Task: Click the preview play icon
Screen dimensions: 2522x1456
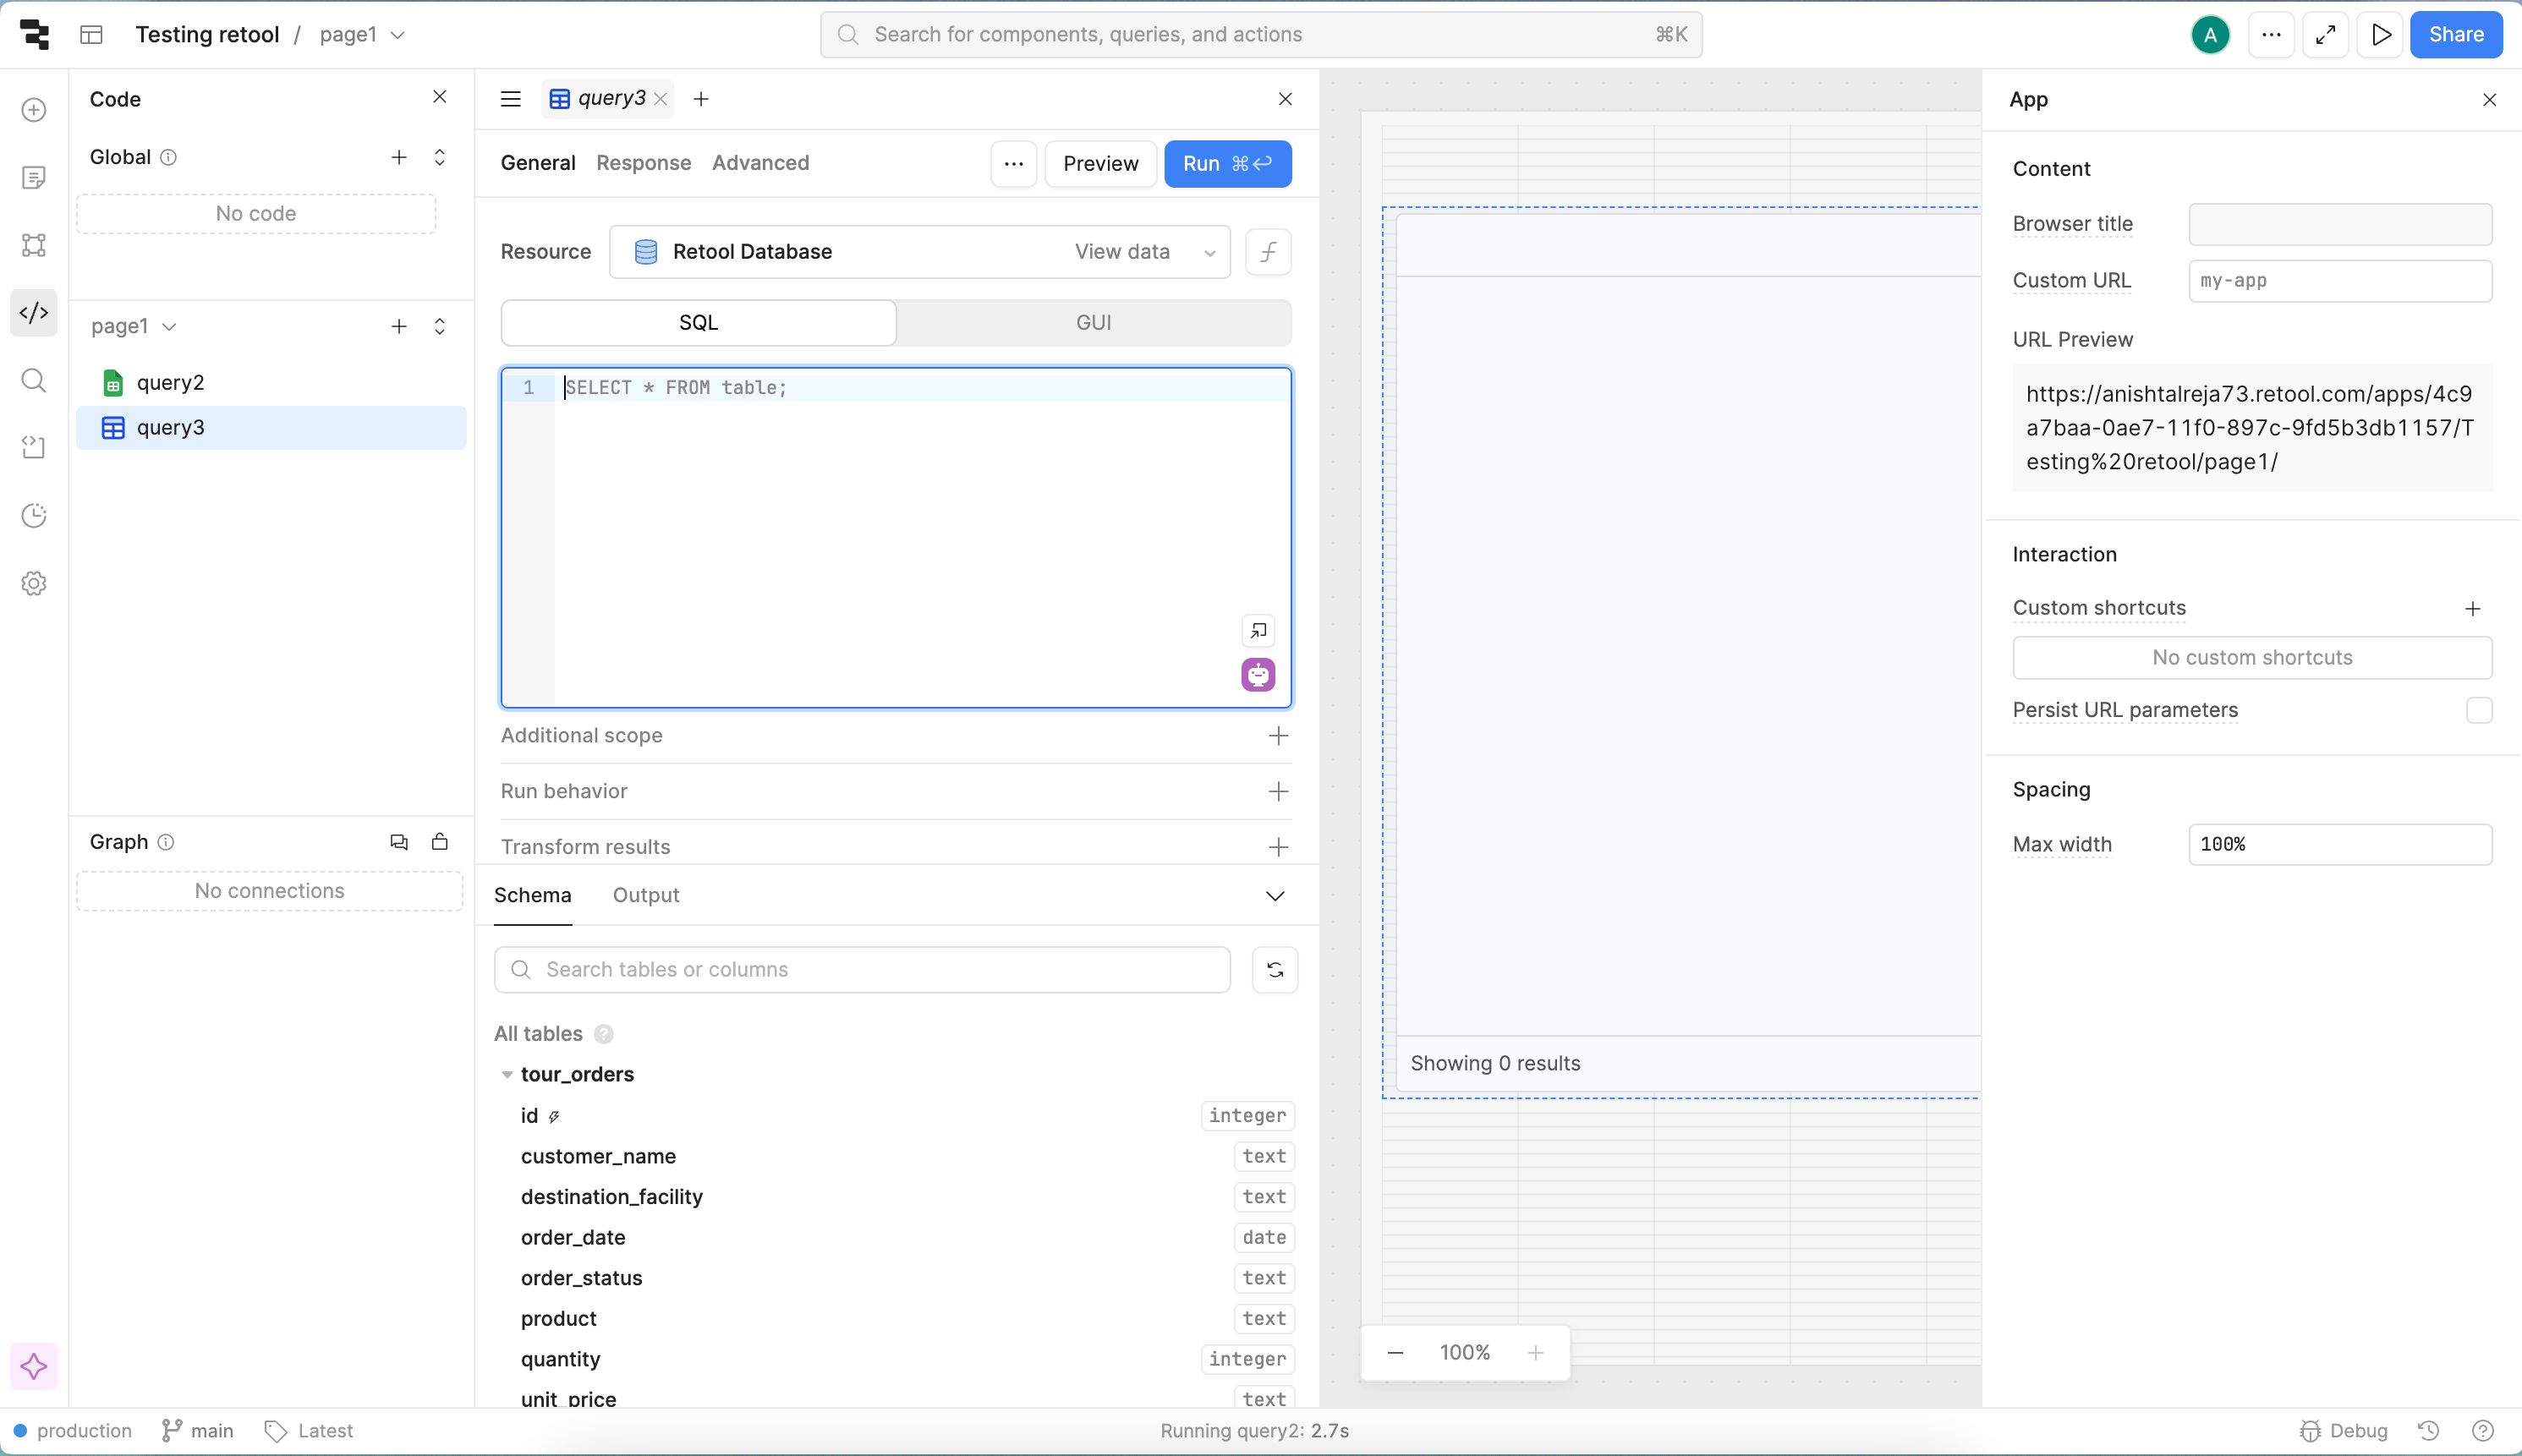Action: coord(2381,35)
